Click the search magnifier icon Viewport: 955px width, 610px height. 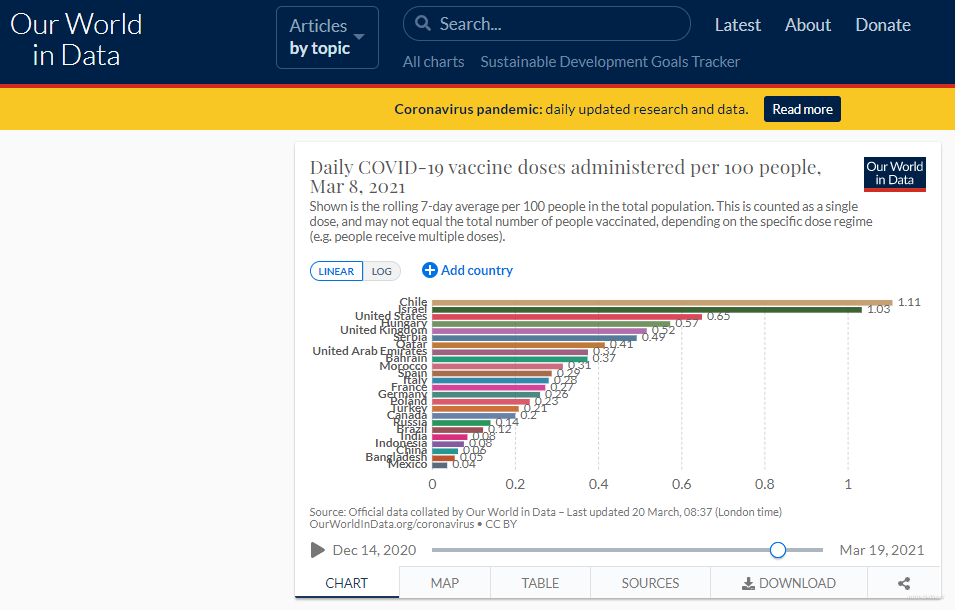point(423,23)
